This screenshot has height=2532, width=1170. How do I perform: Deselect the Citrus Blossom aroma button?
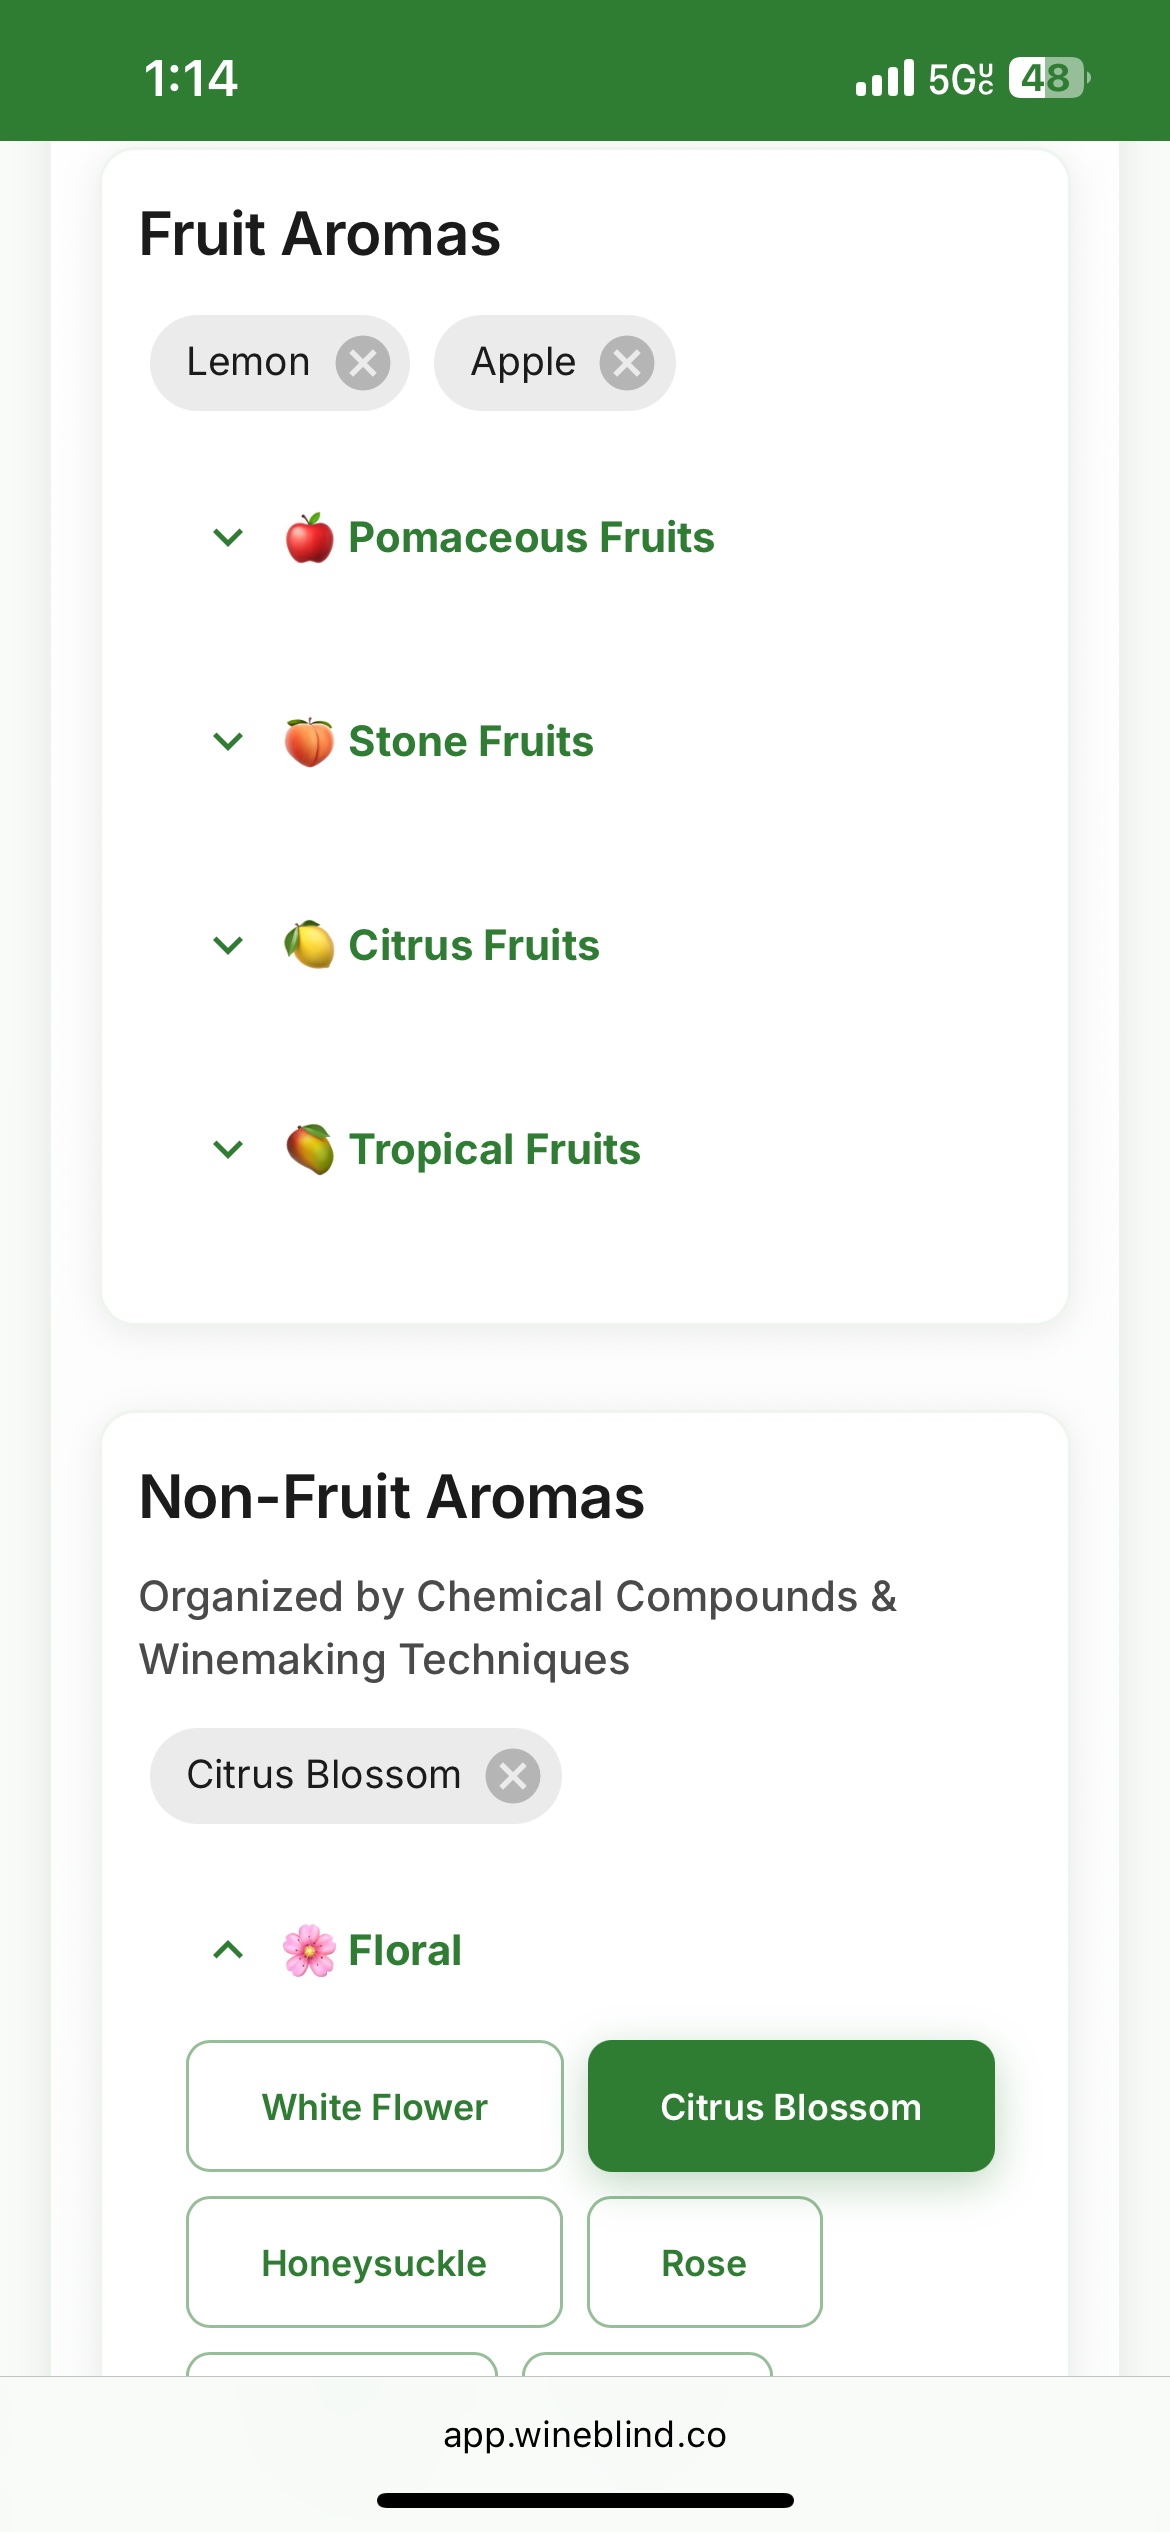[x=791, y=2106]
